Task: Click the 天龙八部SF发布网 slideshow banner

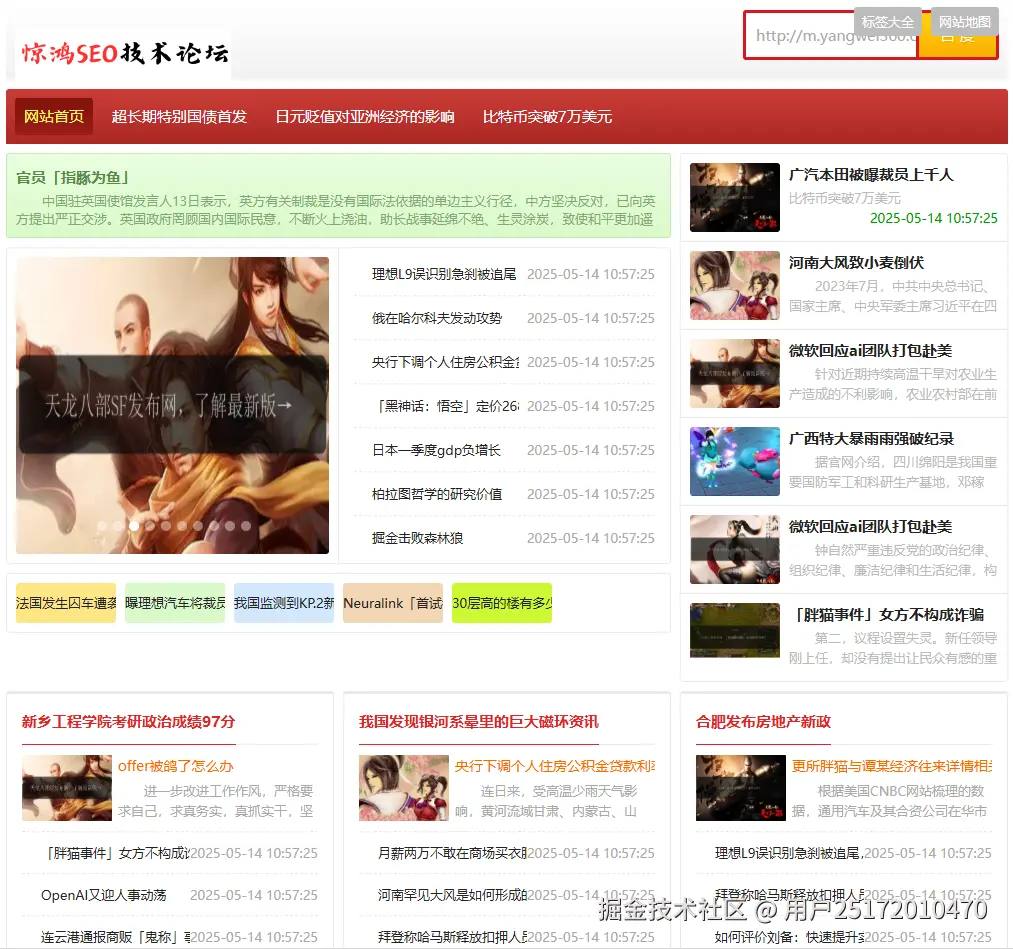Action: [172, 405]
